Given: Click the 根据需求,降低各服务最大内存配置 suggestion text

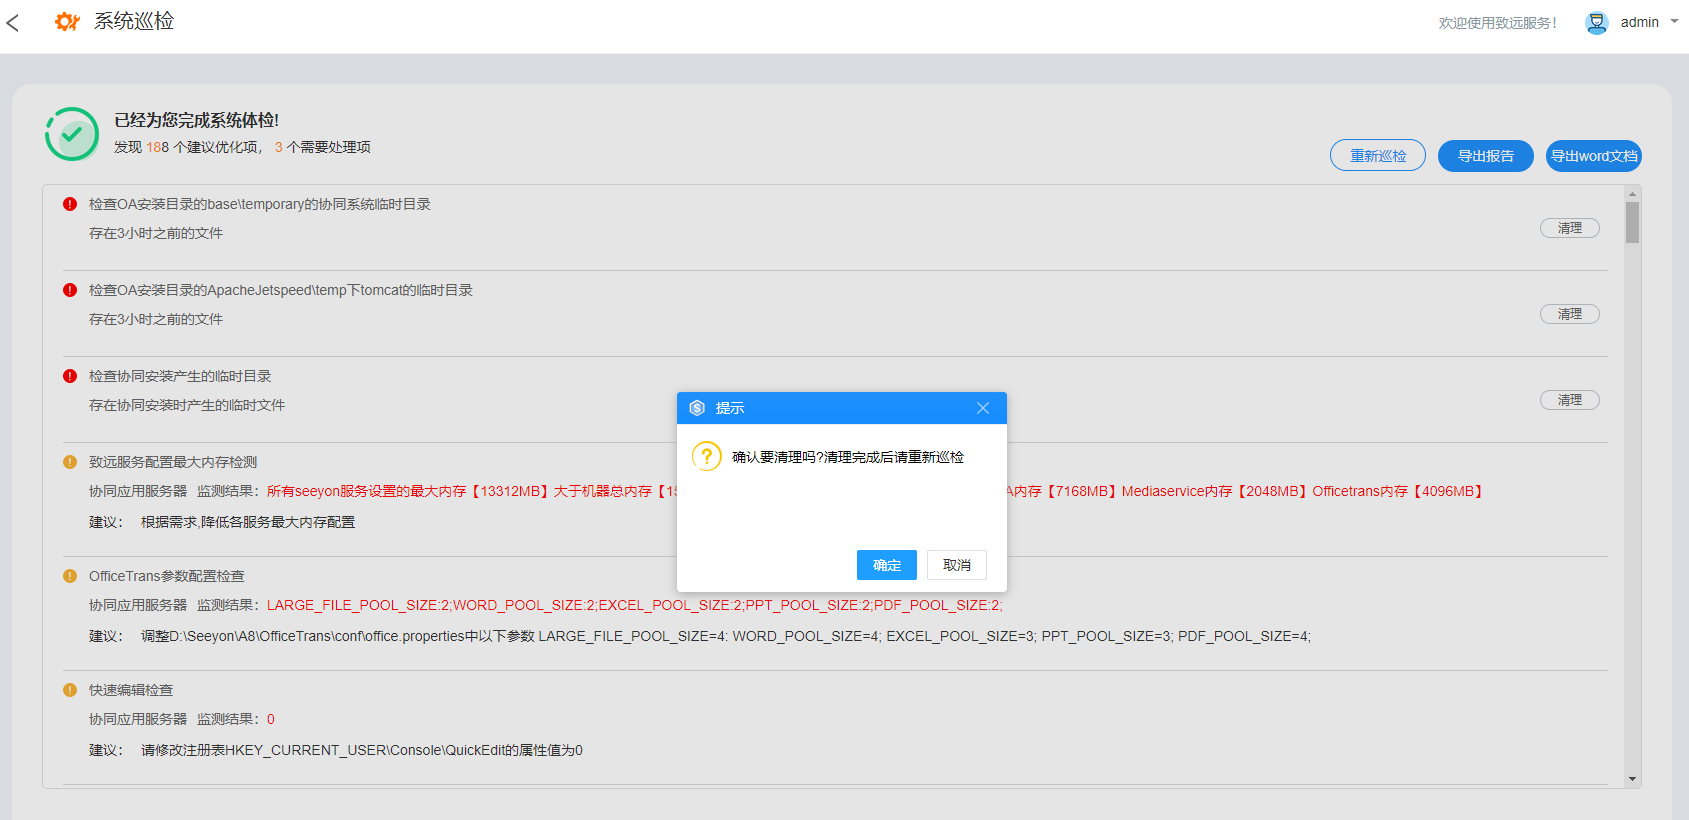Looking at the screenshot, I should click(x=248, y=522).
